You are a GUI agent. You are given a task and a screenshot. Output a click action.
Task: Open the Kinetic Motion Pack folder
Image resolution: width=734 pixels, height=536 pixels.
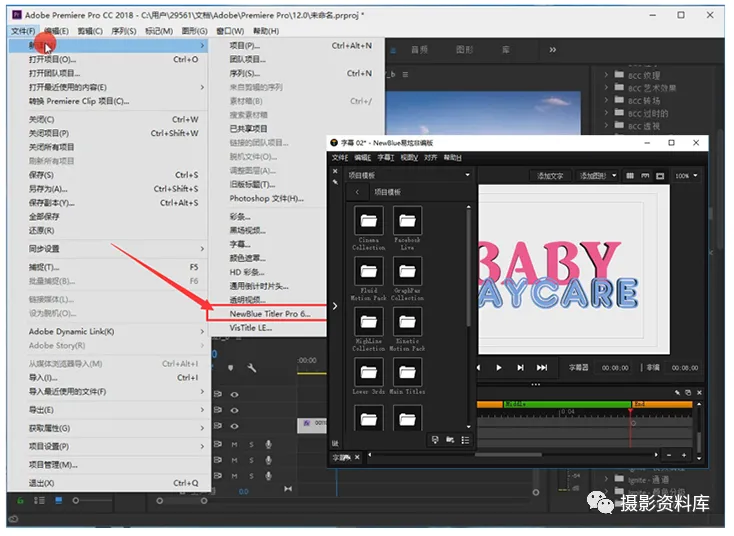coord(407,322)
